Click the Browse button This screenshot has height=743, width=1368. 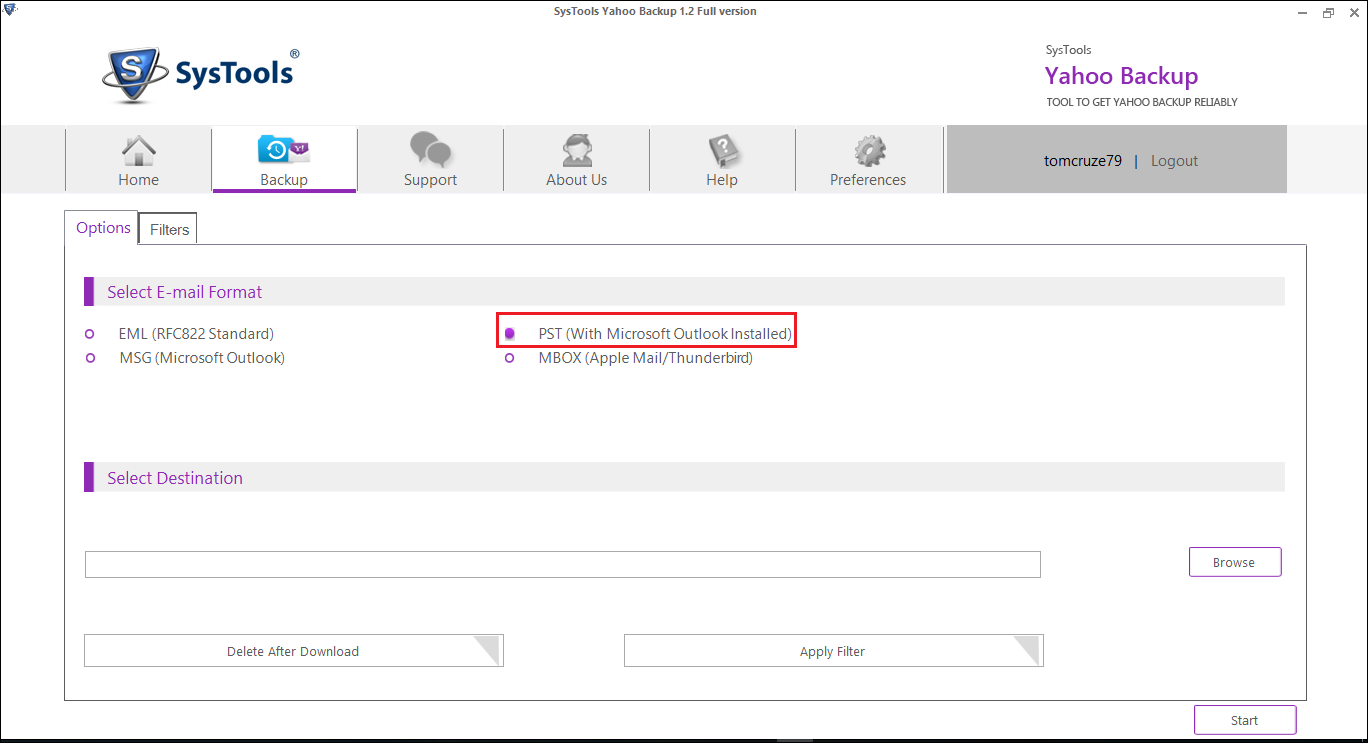(x=1235, y=562)
